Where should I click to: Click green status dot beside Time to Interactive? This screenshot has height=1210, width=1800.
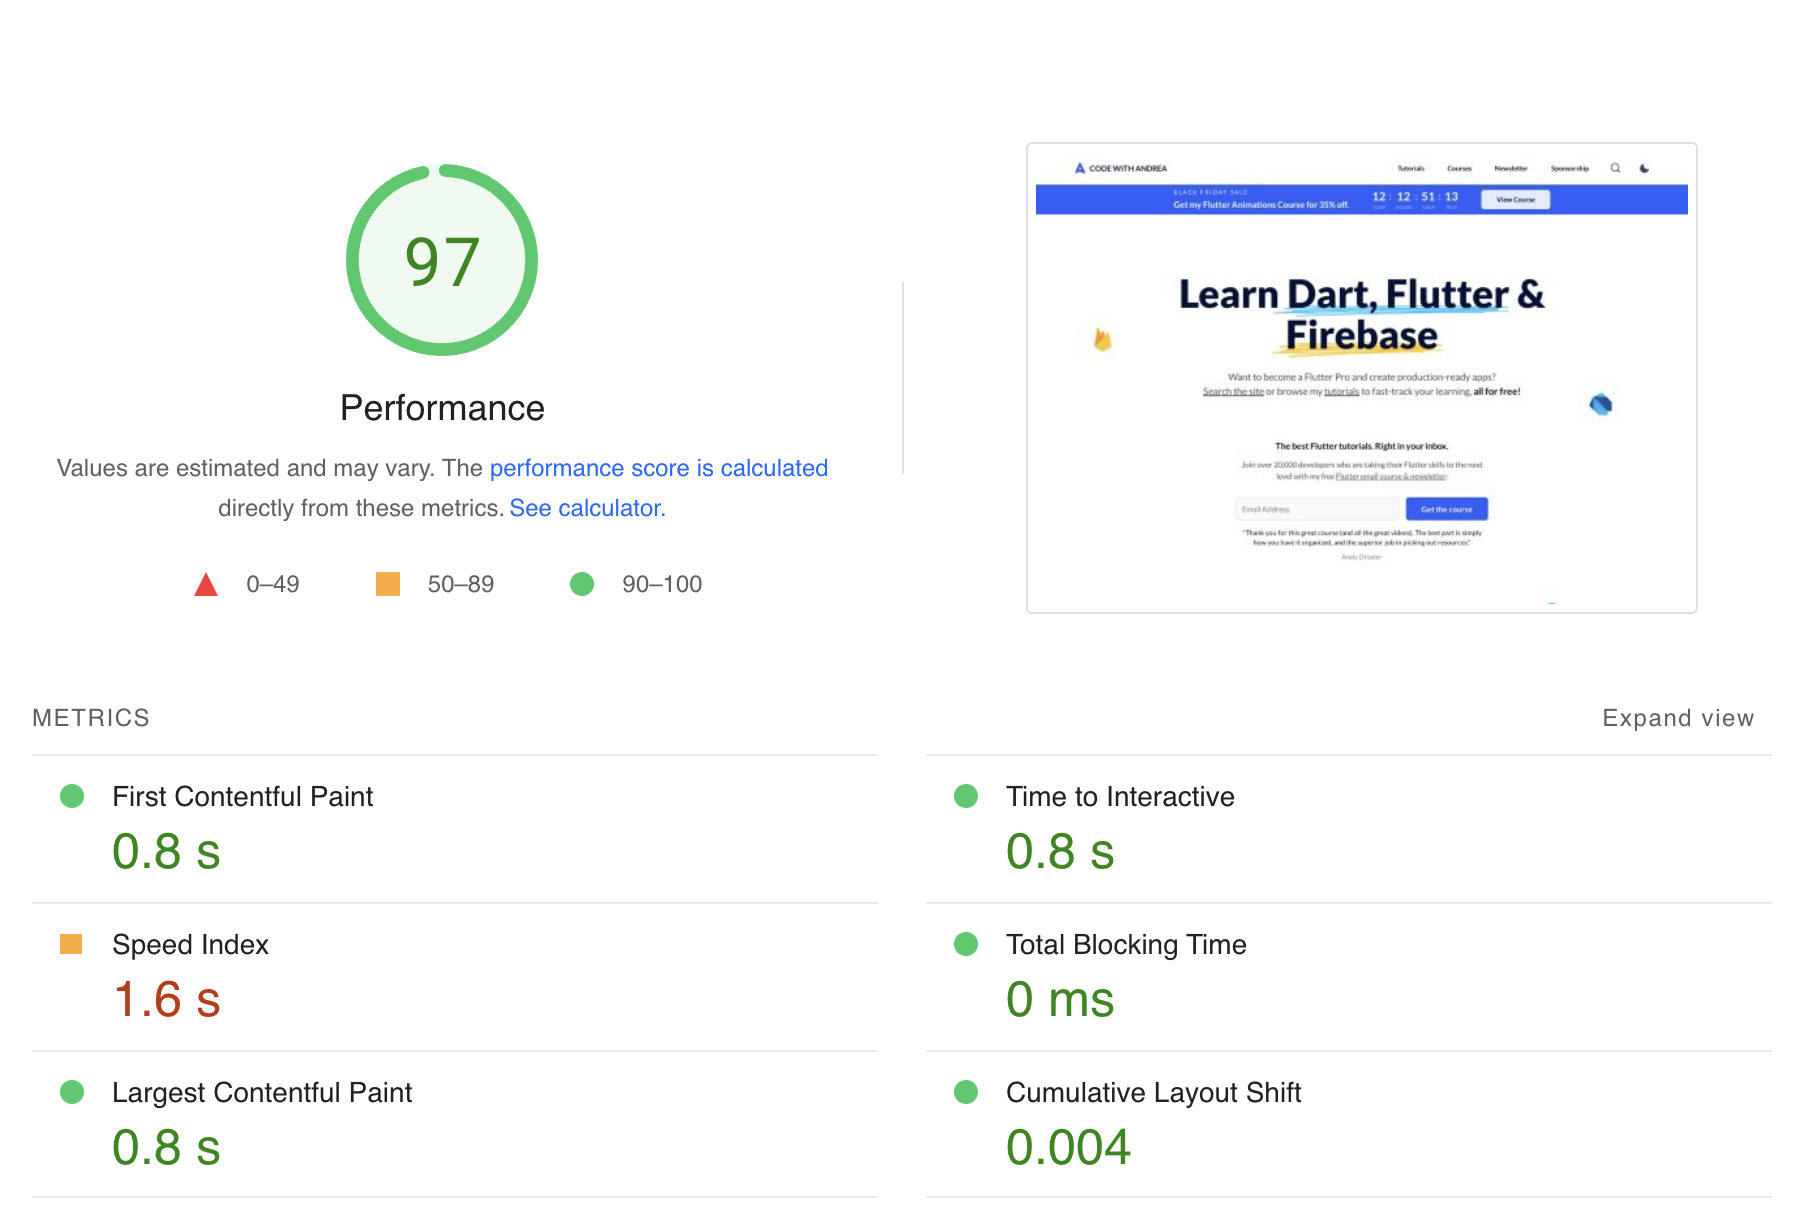coord(966,796)
